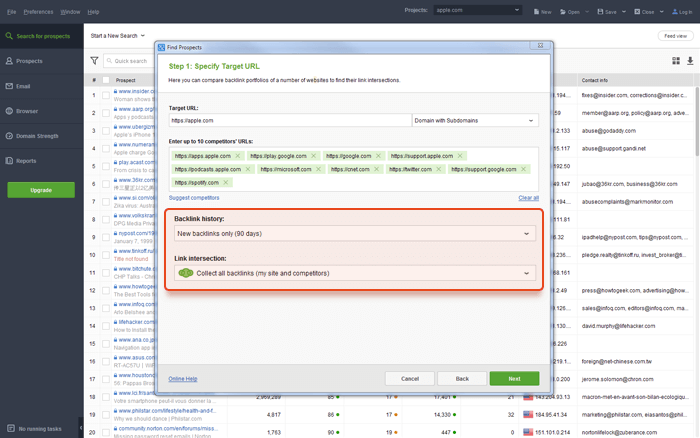Remove https://spotify.com competitor tag
This screenshot has width=700, height=438.
225,183
